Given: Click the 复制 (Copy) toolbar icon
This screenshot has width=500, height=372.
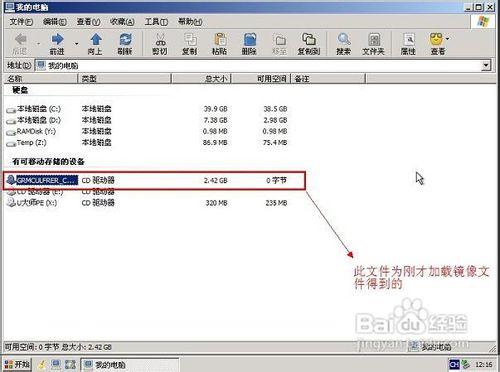Looking at the screenshot, I should tap(190, 39).
